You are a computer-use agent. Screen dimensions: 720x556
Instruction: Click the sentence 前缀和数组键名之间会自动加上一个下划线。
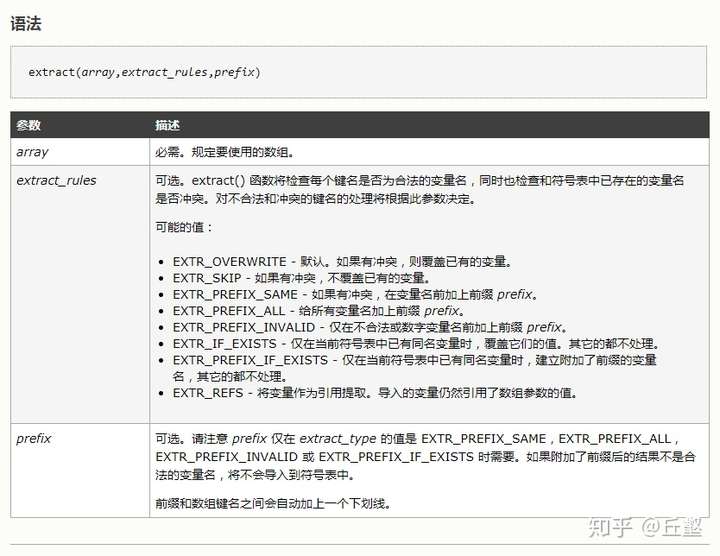pos(273,503)
